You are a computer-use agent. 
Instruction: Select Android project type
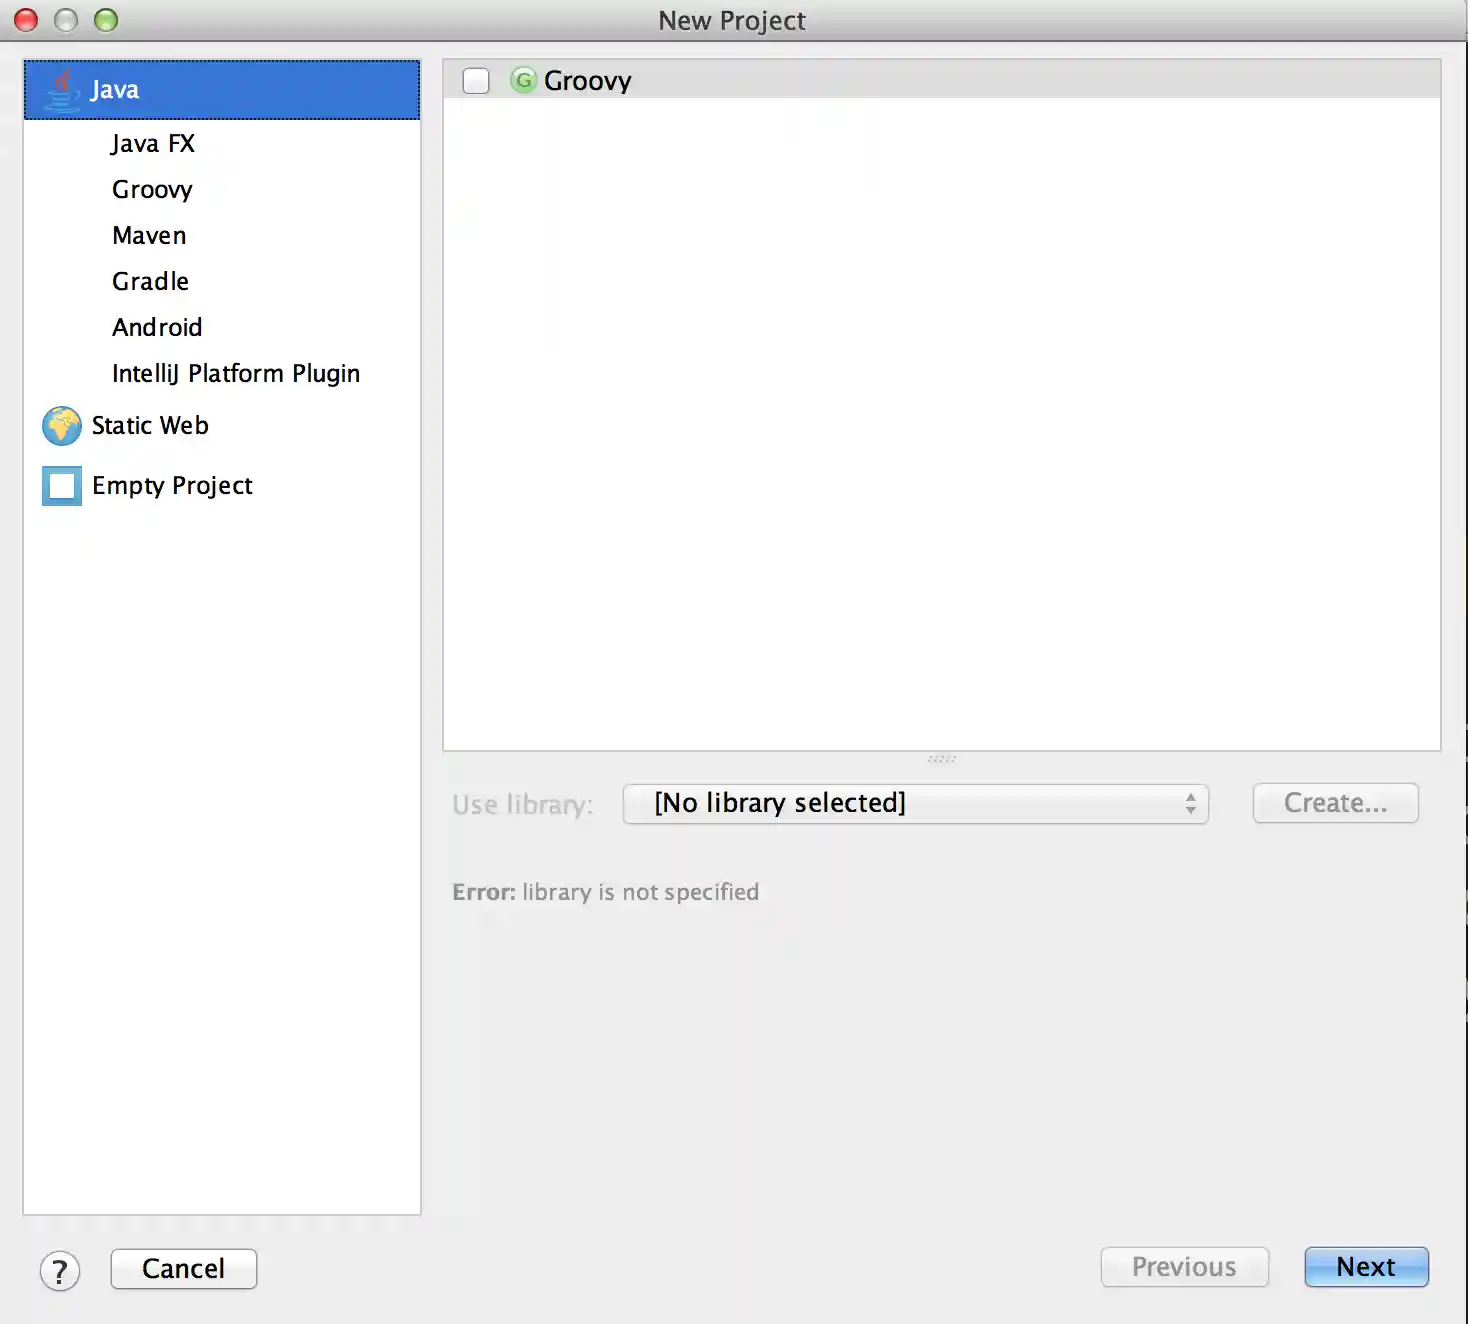click(157, 328)
